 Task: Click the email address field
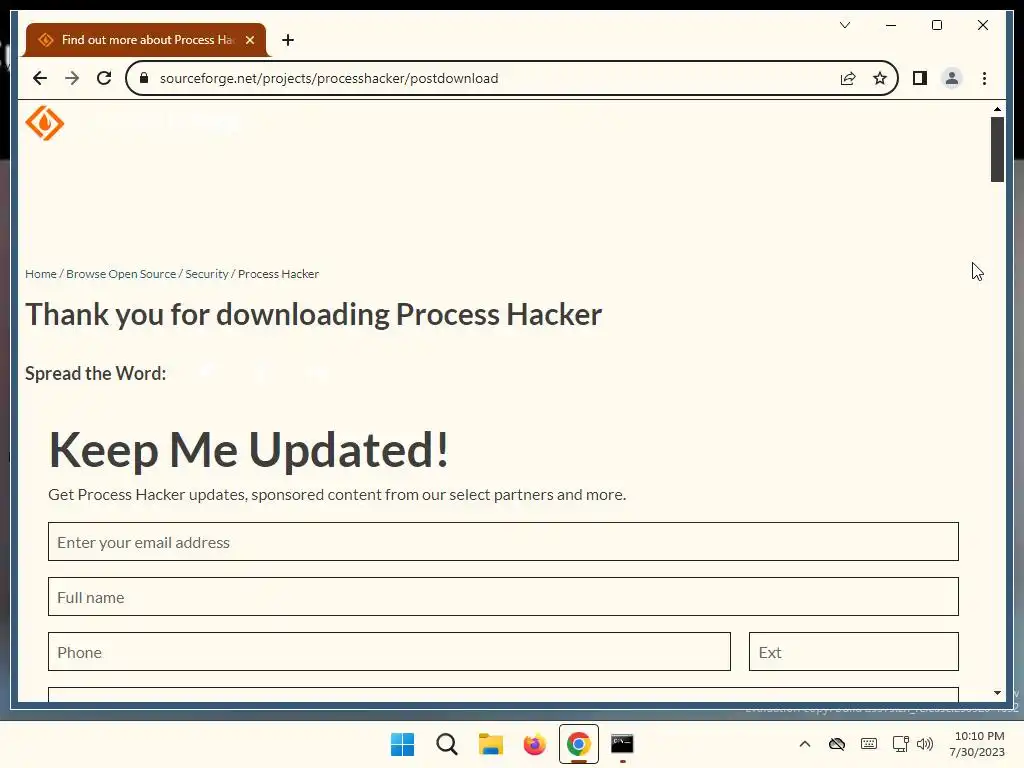[x=503, y=541]
